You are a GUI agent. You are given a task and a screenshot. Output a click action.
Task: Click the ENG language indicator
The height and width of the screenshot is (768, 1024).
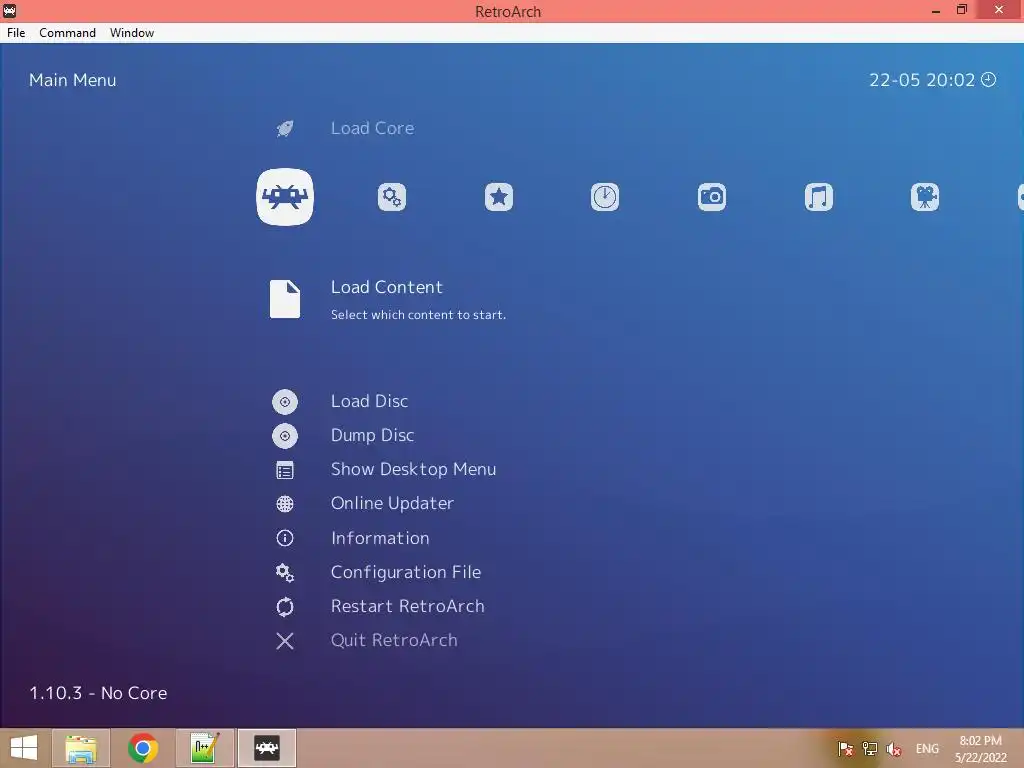click(927, 748)
